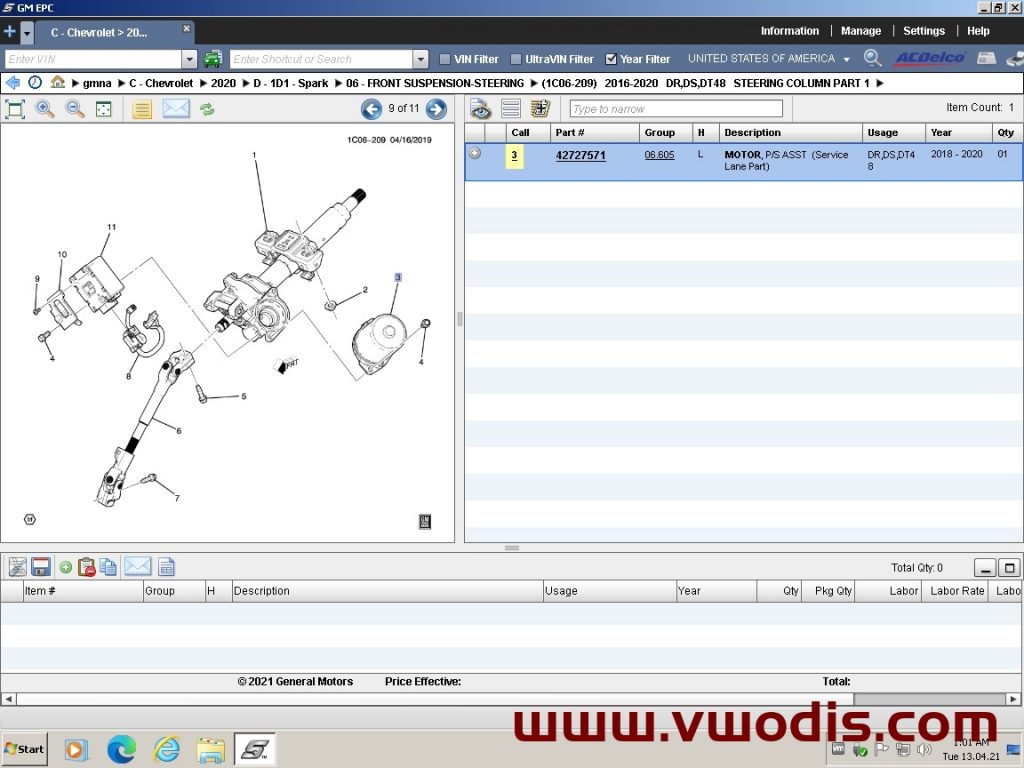Expand the arrow after STEERING COLUMN PART 1

880,83
